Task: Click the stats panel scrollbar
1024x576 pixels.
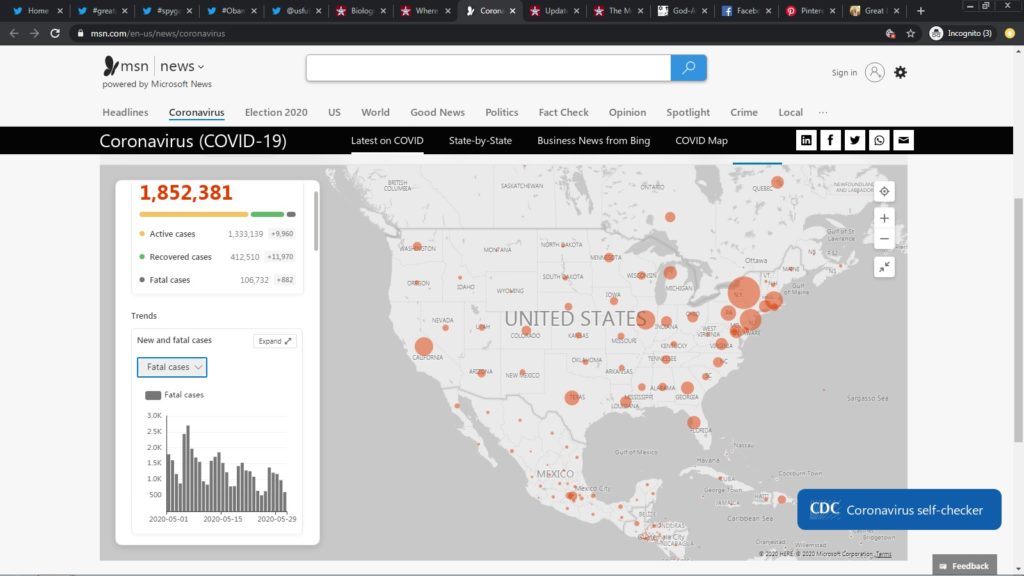Action: pyautogui.click(x=317, y=220)
